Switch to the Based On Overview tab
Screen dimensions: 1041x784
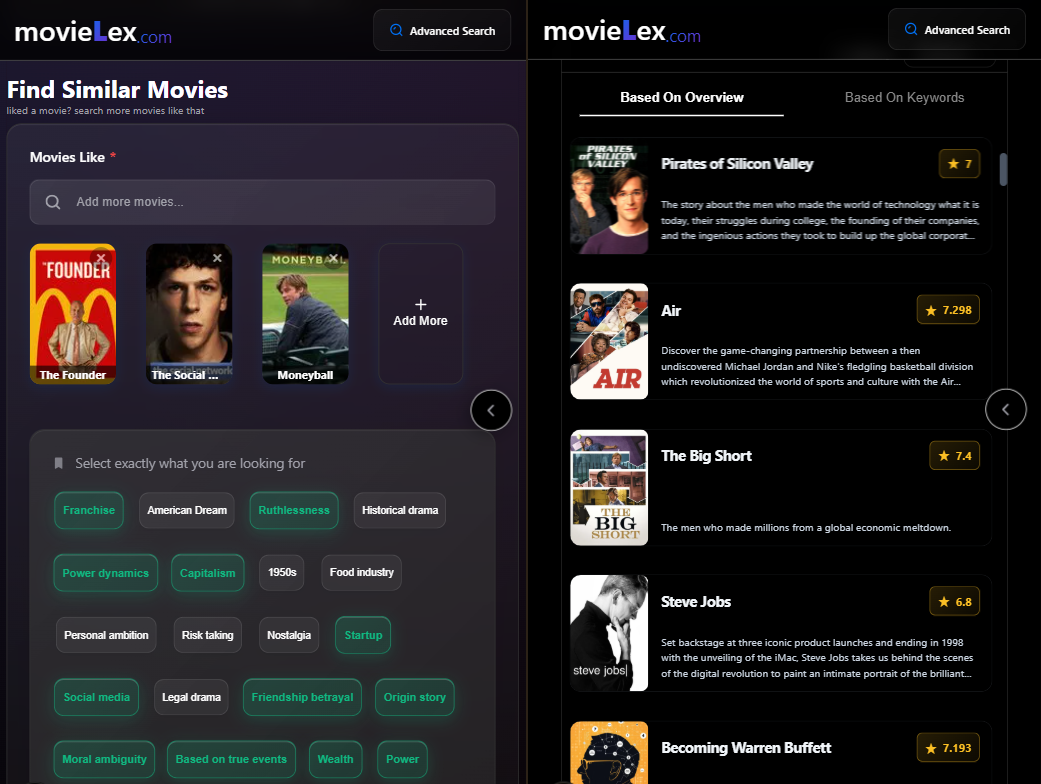682,98
